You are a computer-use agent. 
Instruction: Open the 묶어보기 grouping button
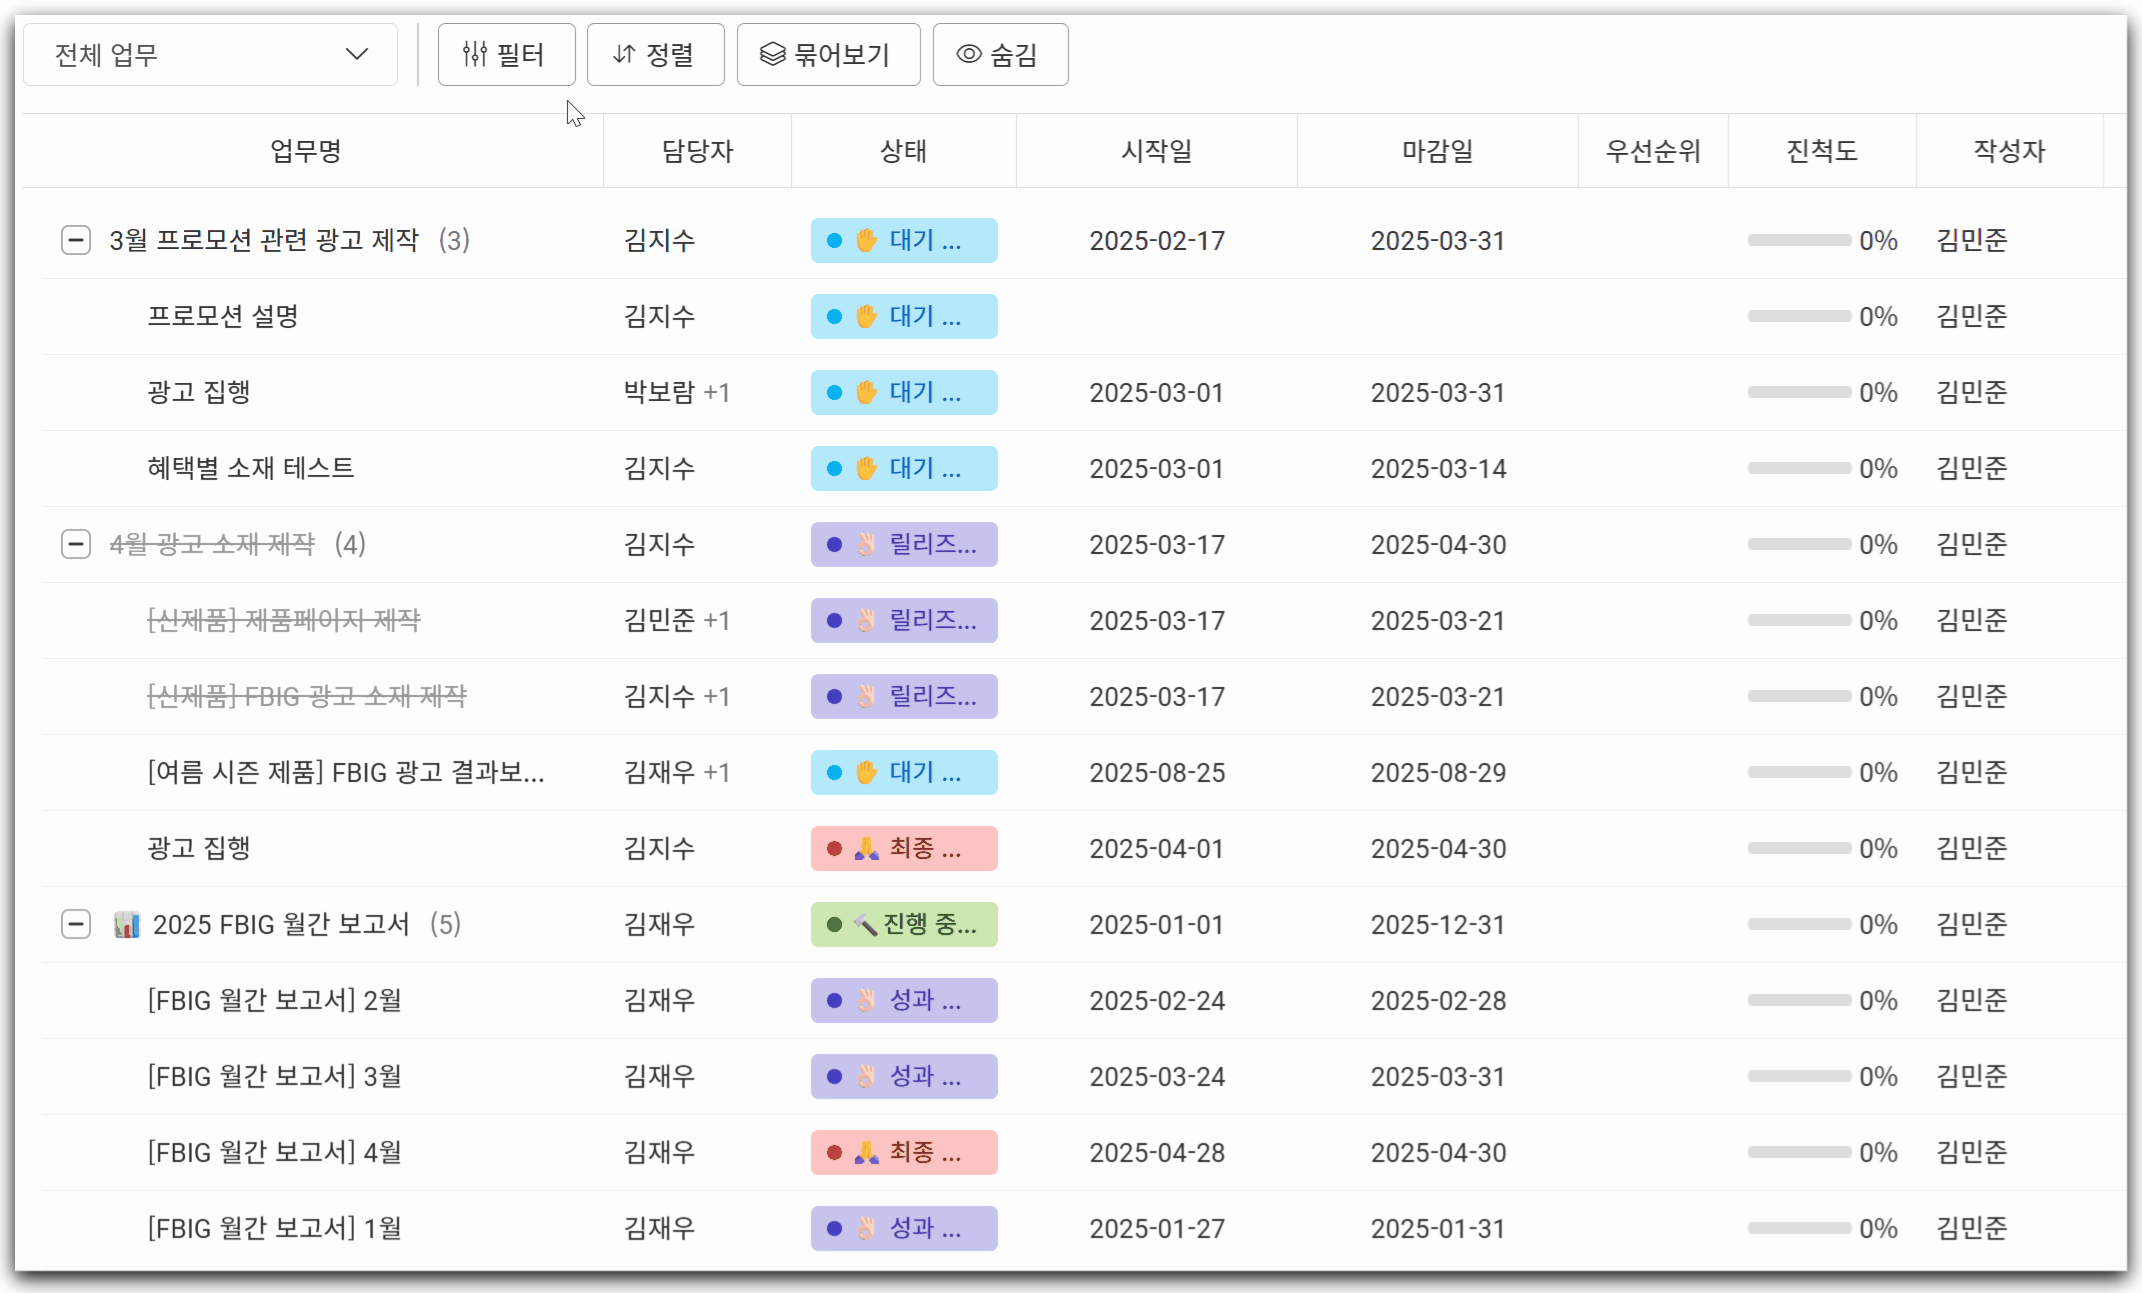828,54
